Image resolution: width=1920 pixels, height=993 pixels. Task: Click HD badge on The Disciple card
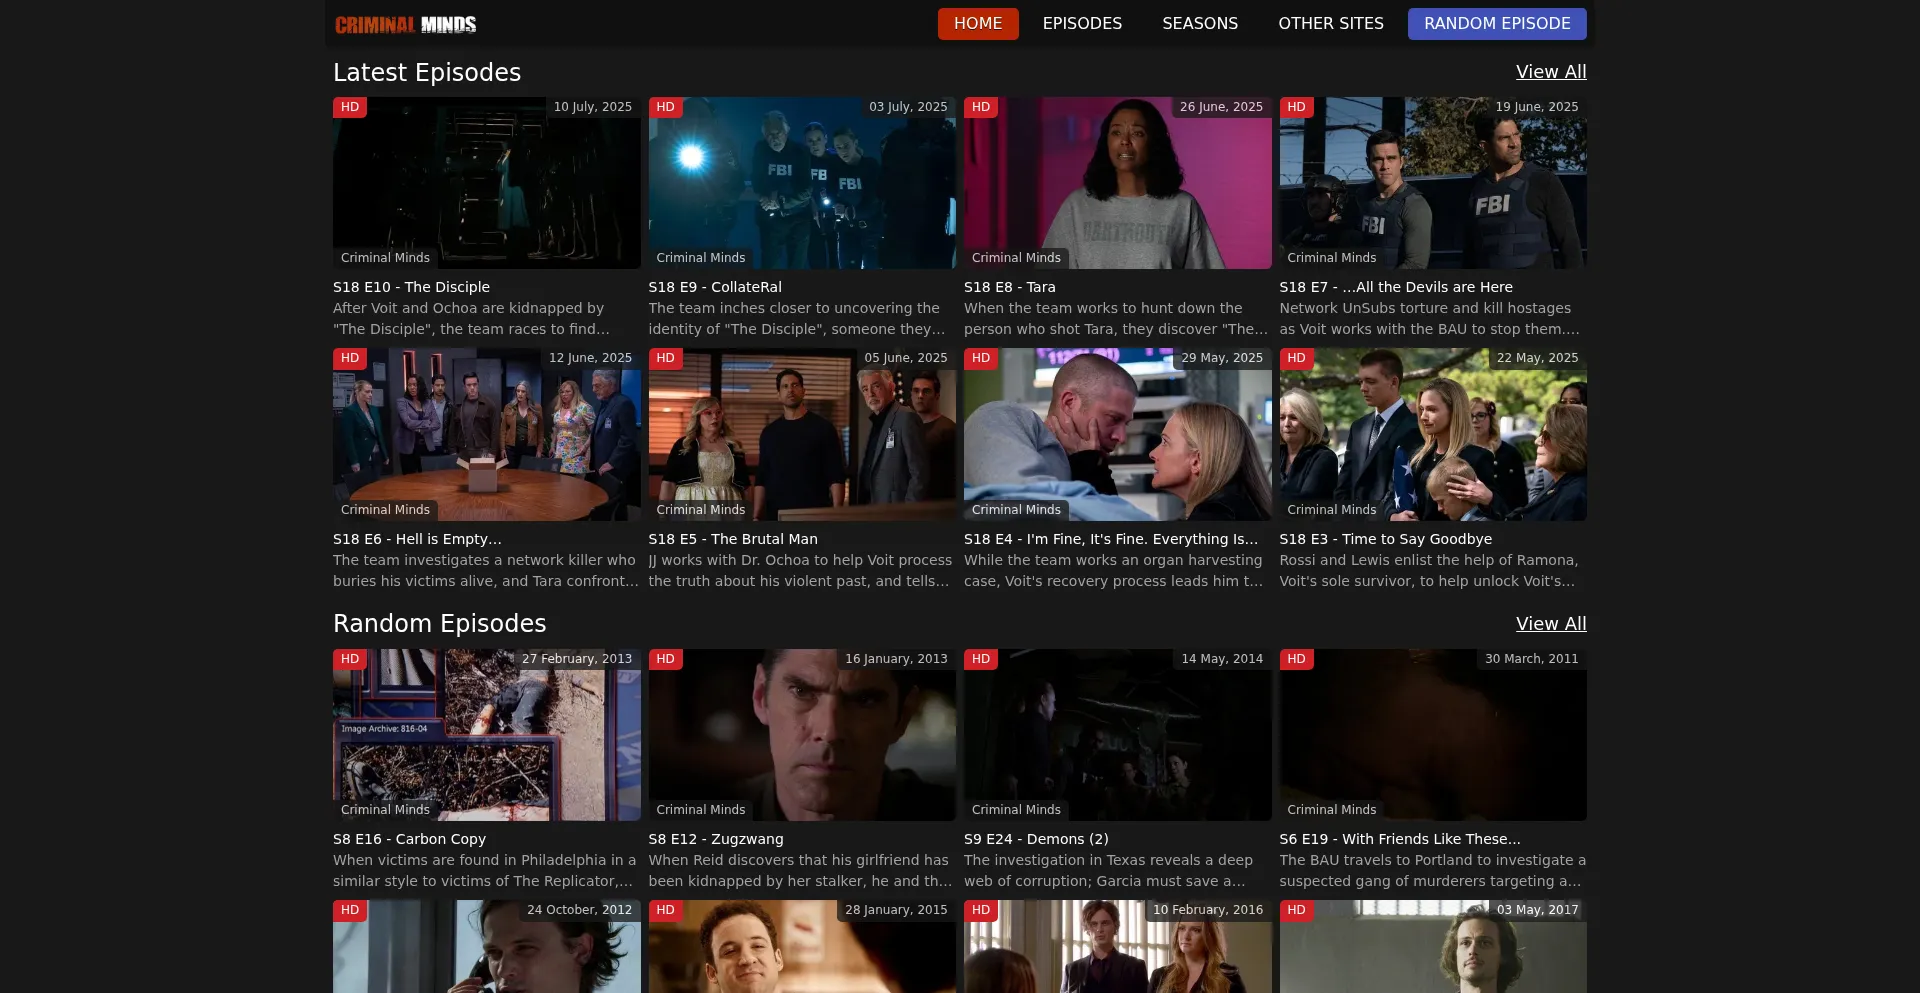tap(350, 107)
